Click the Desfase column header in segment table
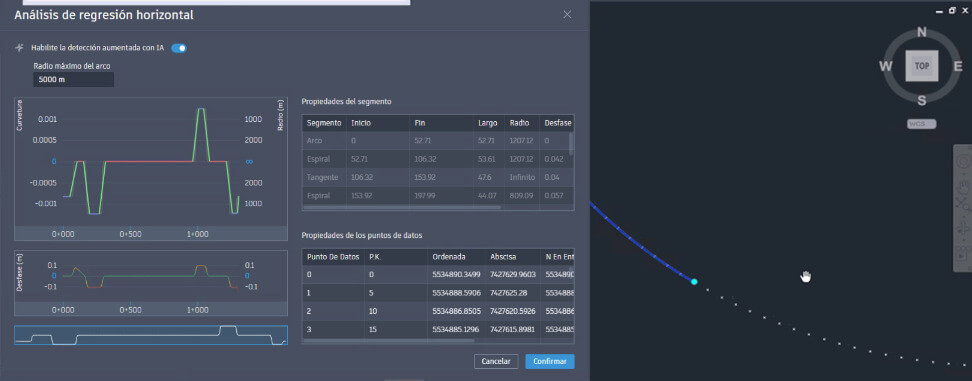This screenshot has width=972, height=381. coord(557,123)
